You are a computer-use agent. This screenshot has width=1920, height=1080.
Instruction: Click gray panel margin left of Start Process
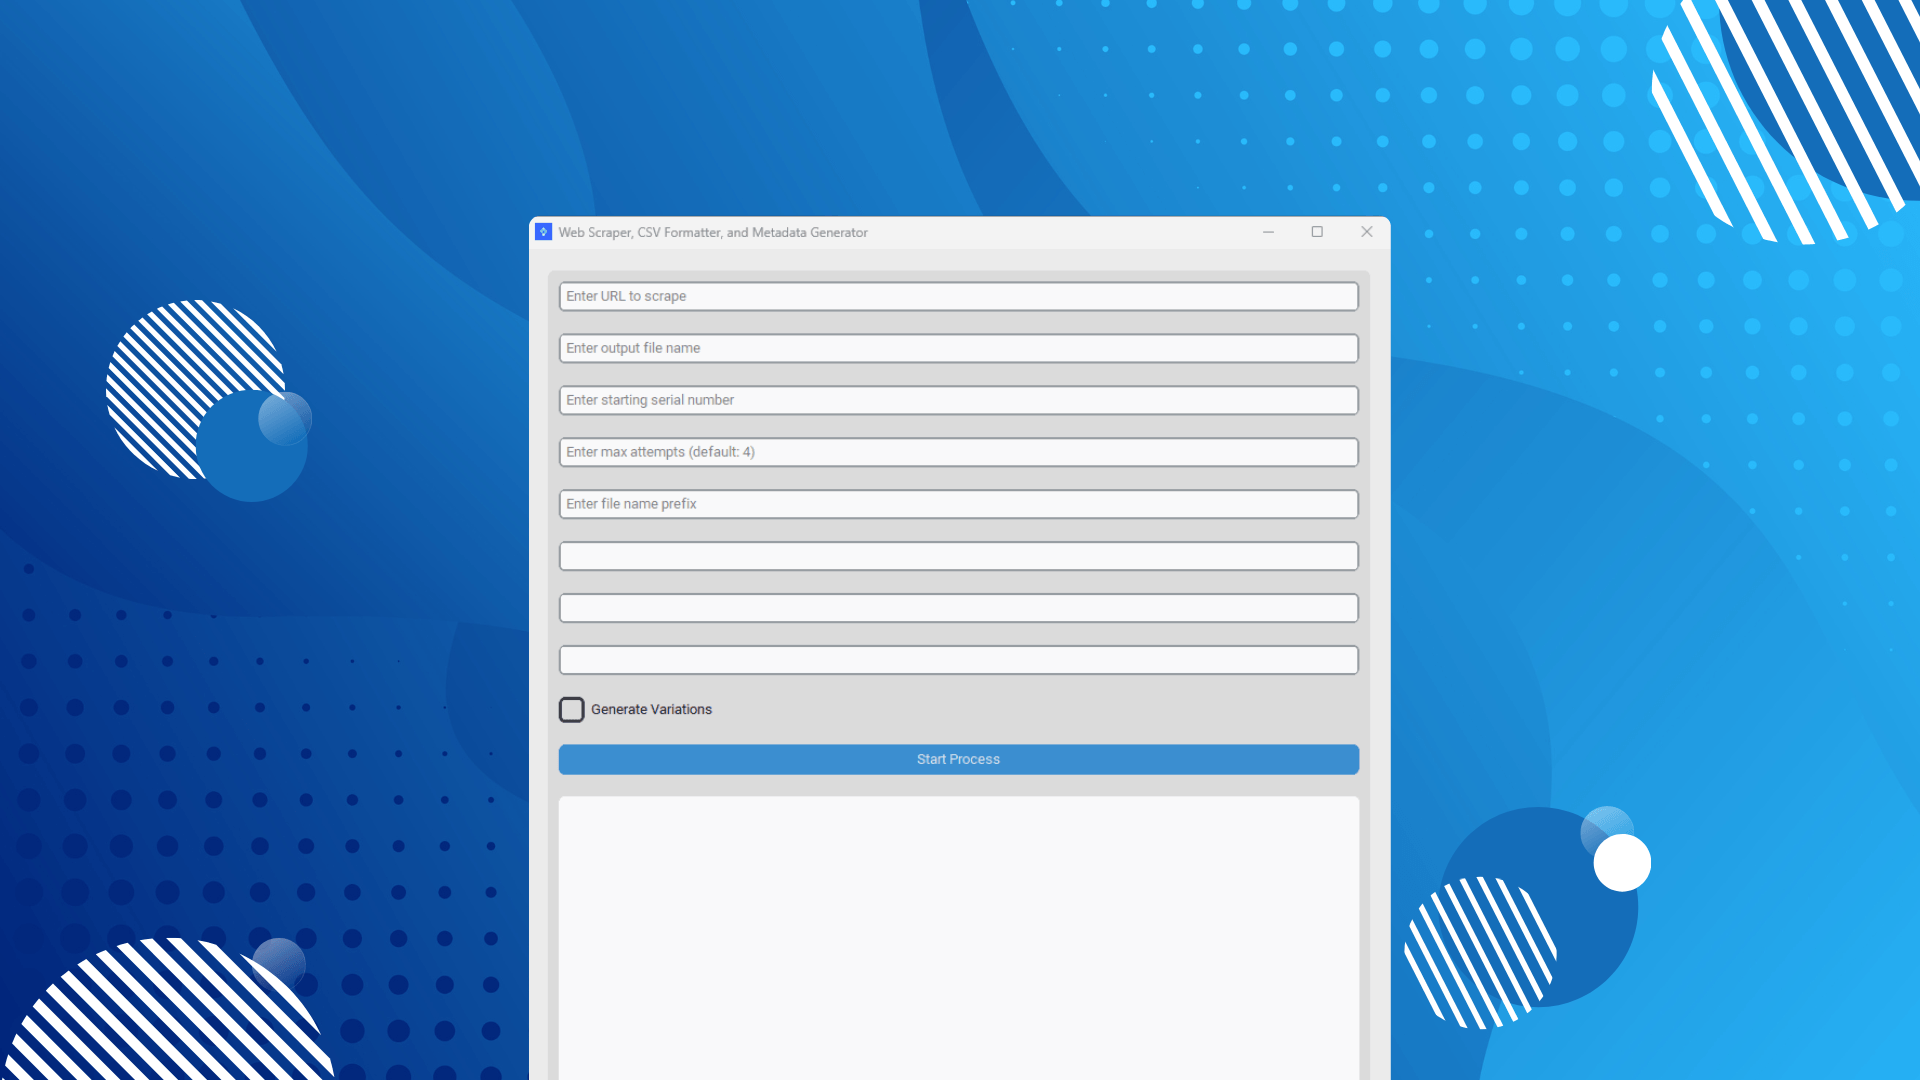[x=553, y=760]
